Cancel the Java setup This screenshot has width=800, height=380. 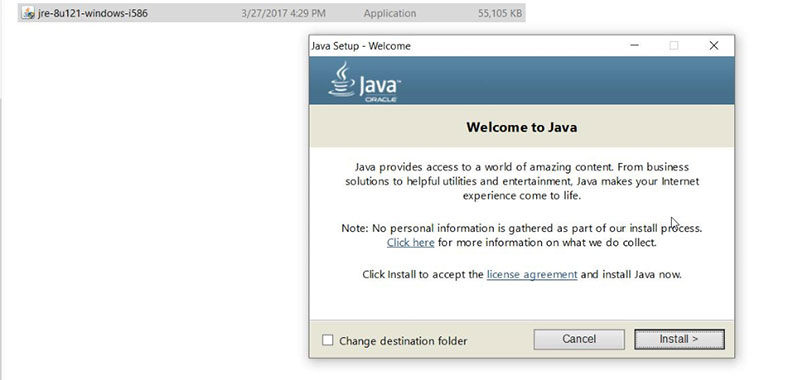coord(579,339)
